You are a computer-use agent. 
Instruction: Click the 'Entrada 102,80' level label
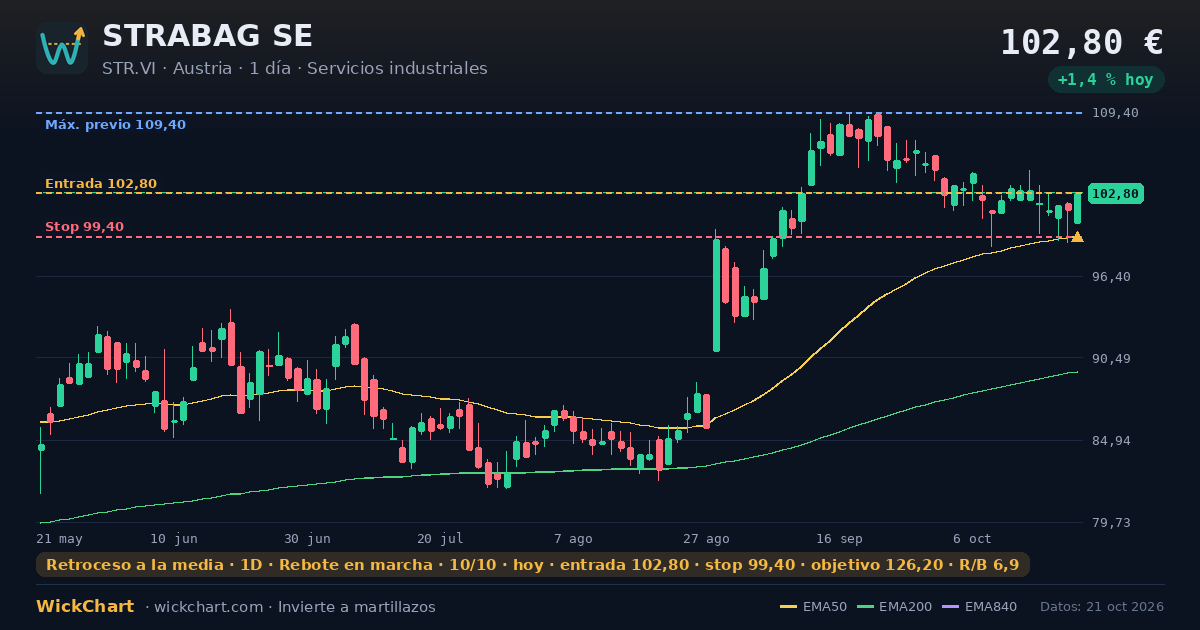coord(101,184)
